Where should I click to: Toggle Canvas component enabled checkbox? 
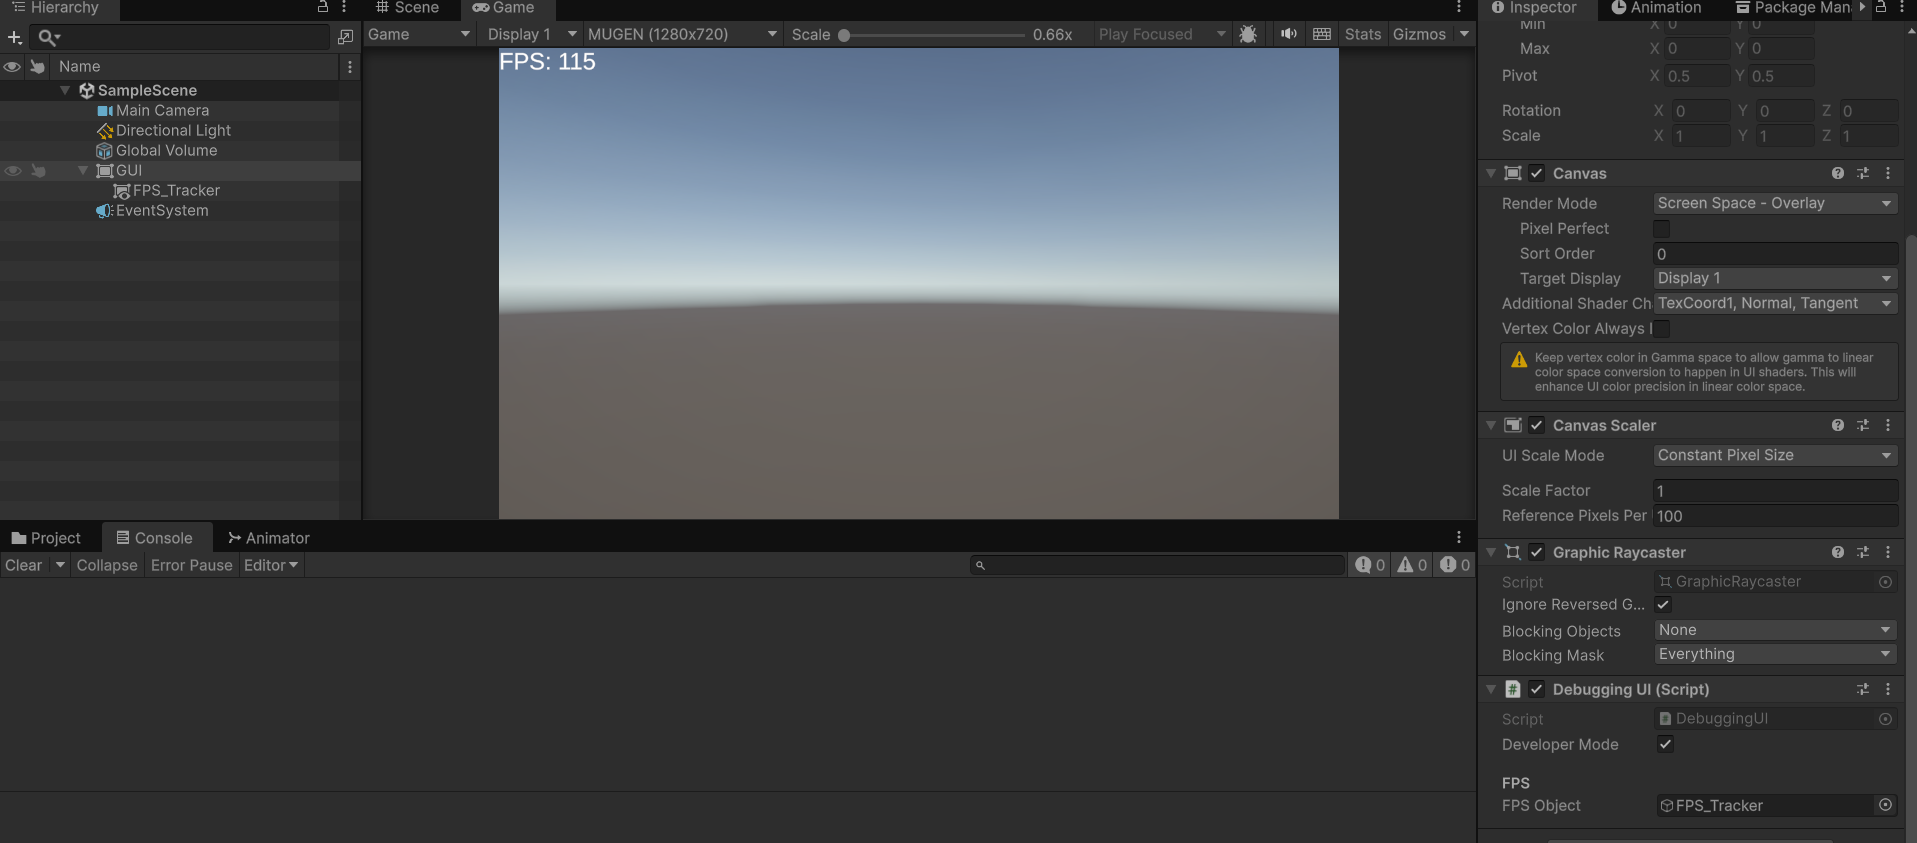coord(1537,173)
